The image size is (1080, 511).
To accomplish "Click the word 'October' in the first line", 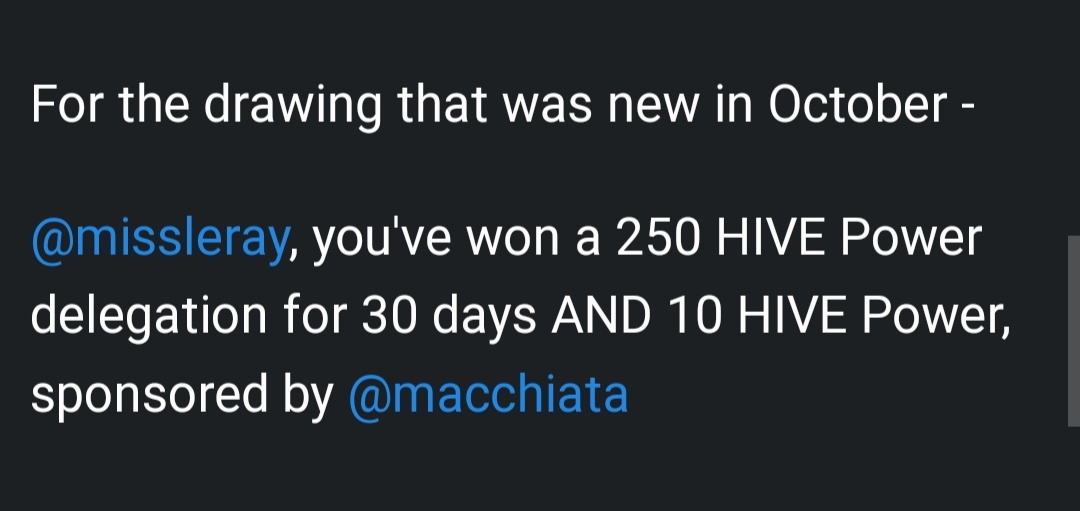I will click(858, 104).
